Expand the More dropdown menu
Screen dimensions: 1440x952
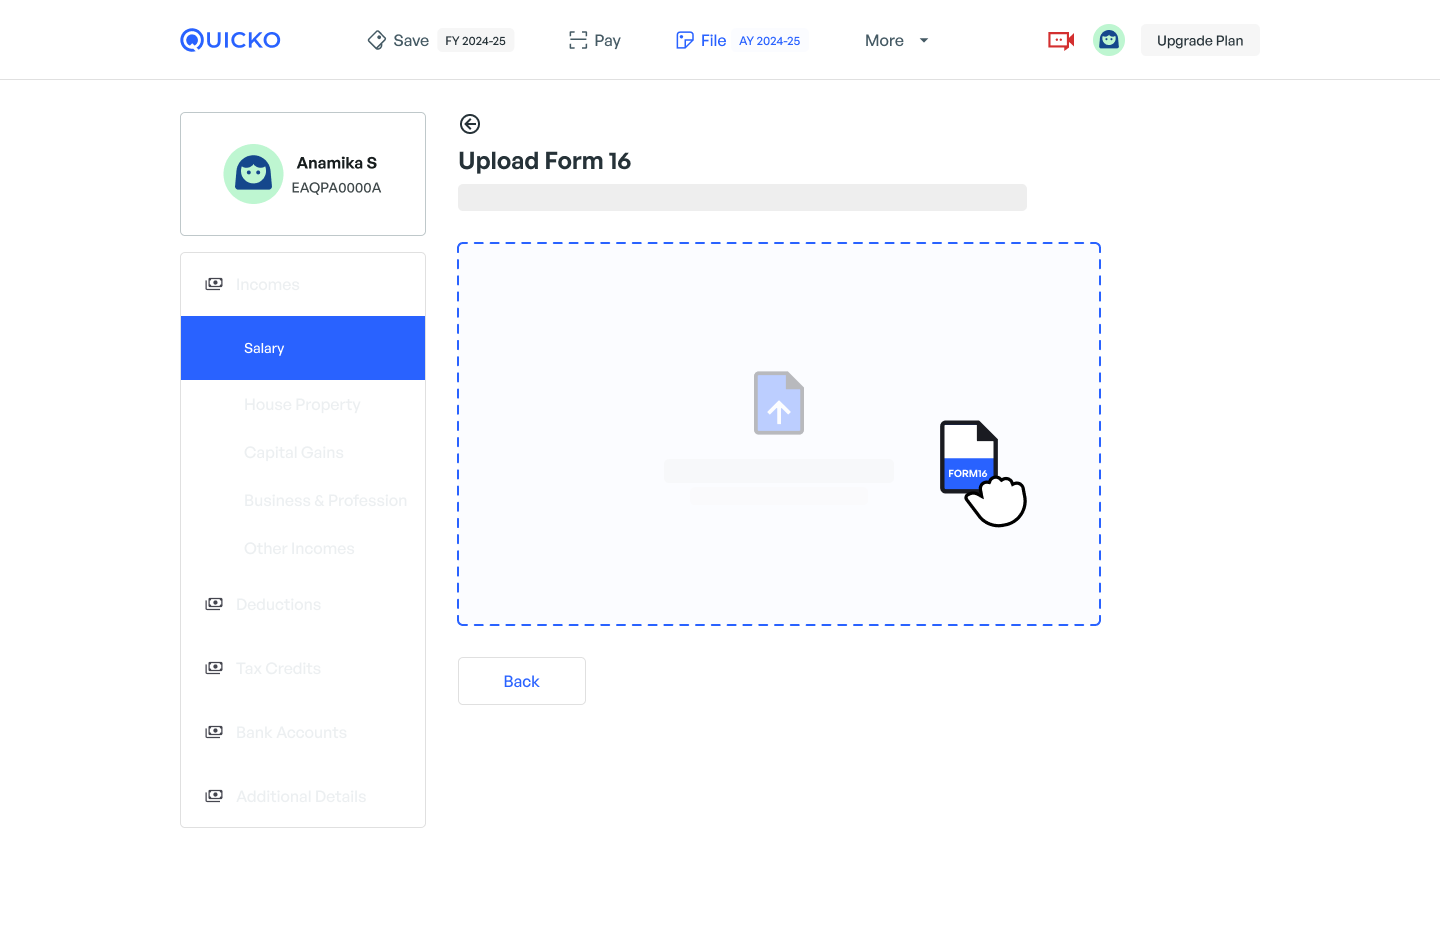click(896, 40)
